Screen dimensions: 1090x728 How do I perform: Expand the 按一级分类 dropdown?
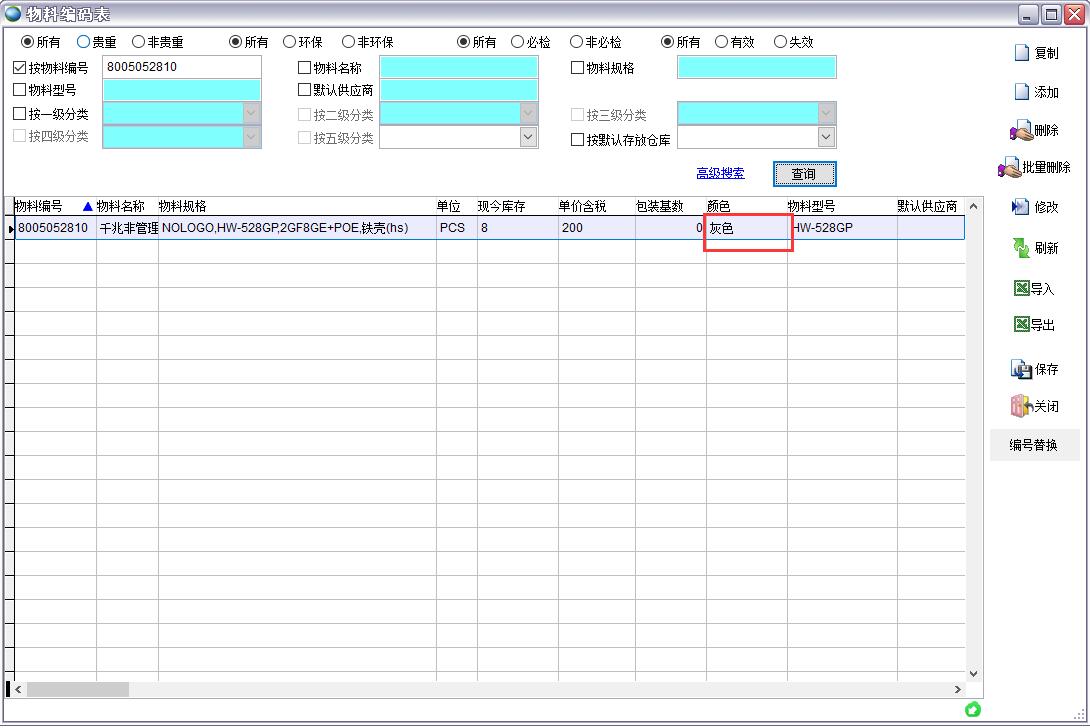click(x=251, y=114)
